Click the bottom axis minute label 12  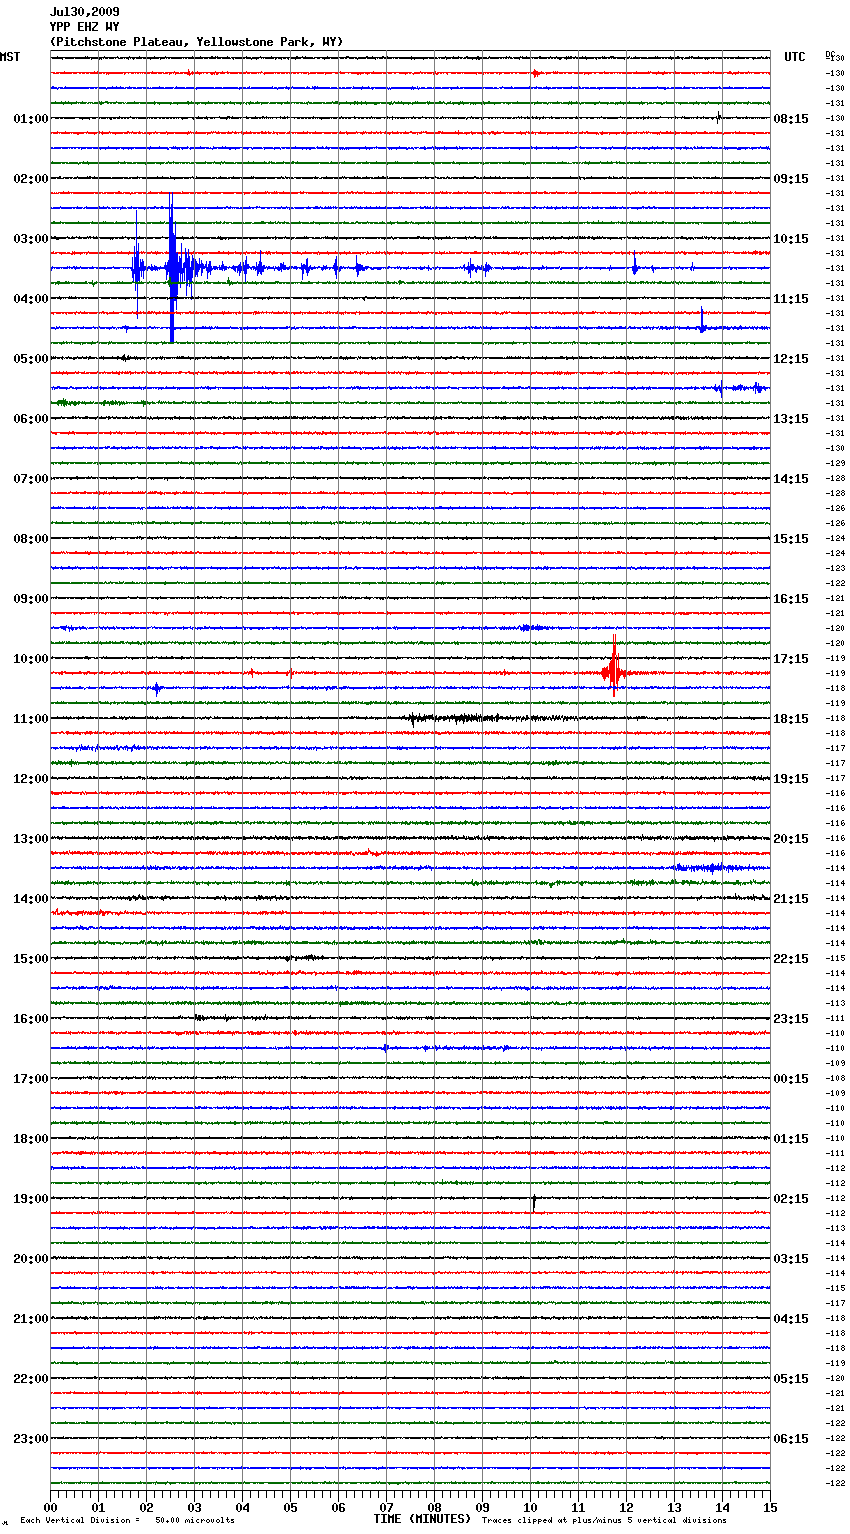pyautogui.click(x=627, y=1508)
